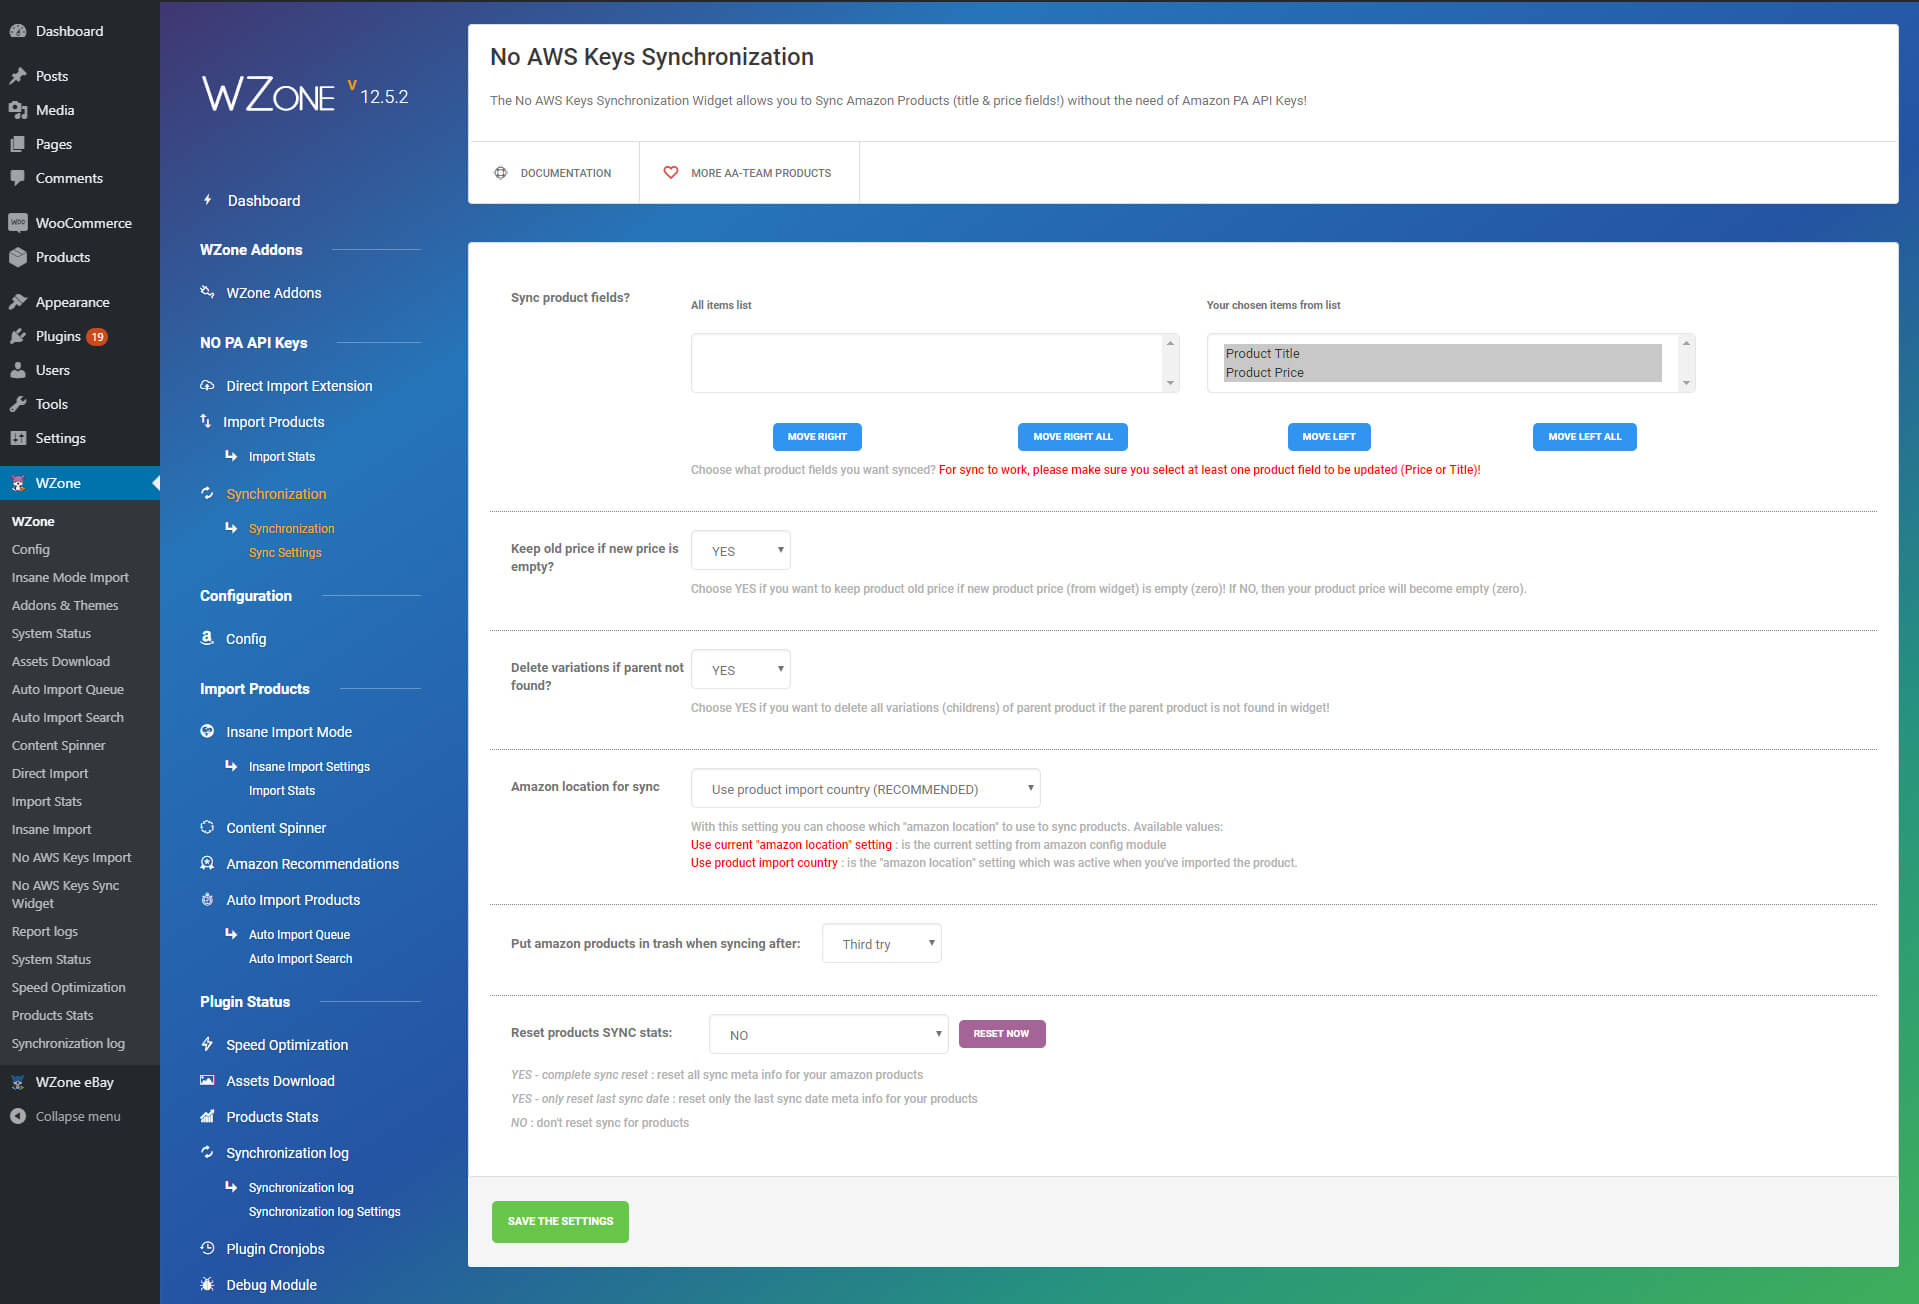Click the WordPress Dashboard gauge icon
This screenshot has width=1919, height=1304.
18,31
